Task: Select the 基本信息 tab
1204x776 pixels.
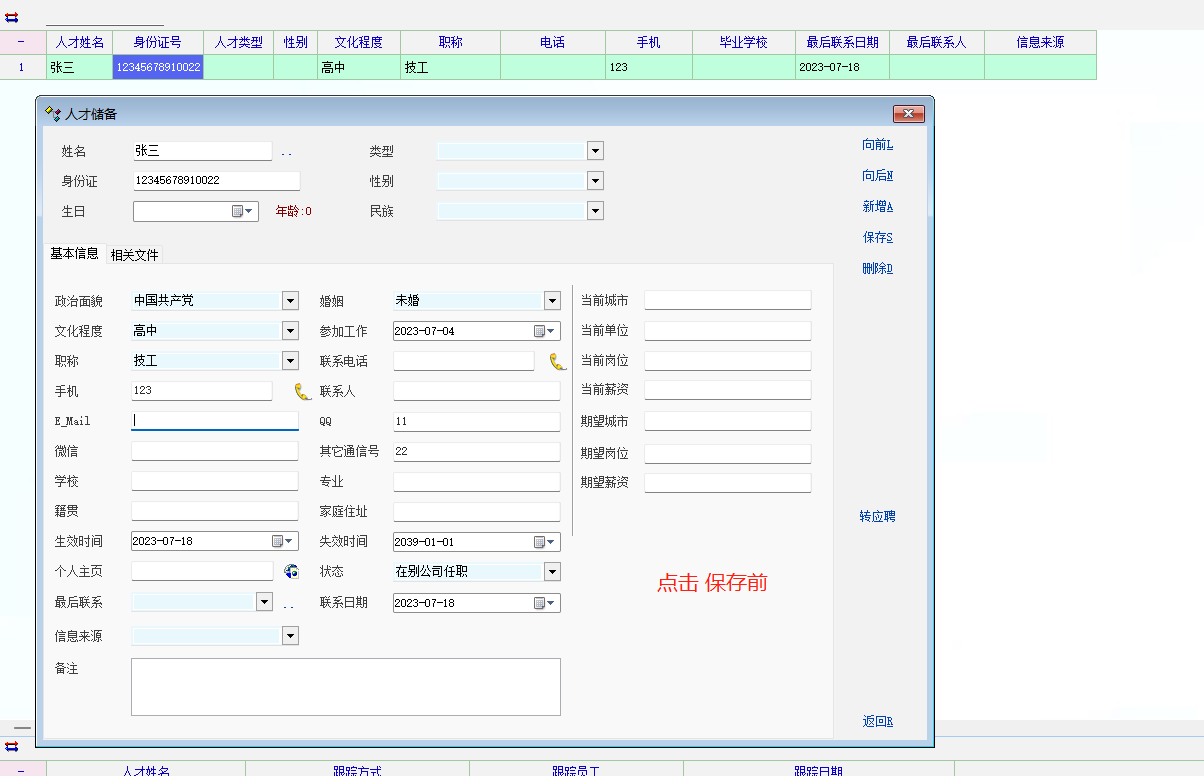Action: click(75, 253)
